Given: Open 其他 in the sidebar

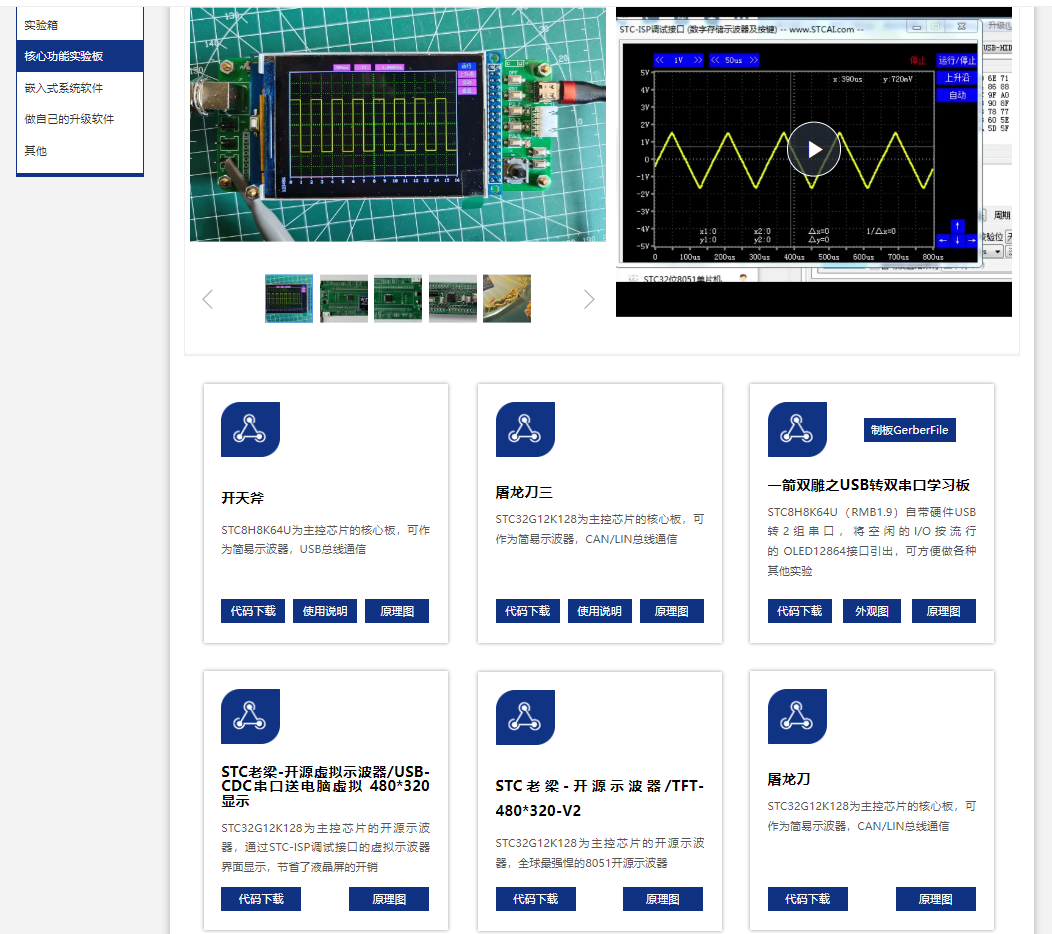Looking at the screenshot, I should tap(80, 151).
